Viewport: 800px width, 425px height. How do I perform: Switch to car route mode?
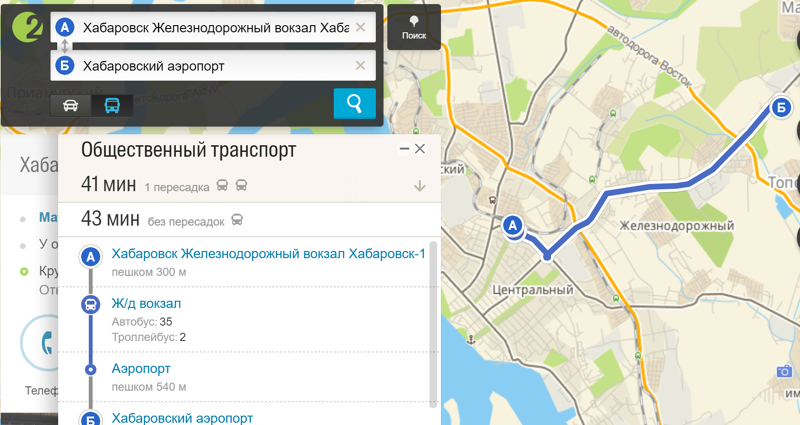[71, 105]
